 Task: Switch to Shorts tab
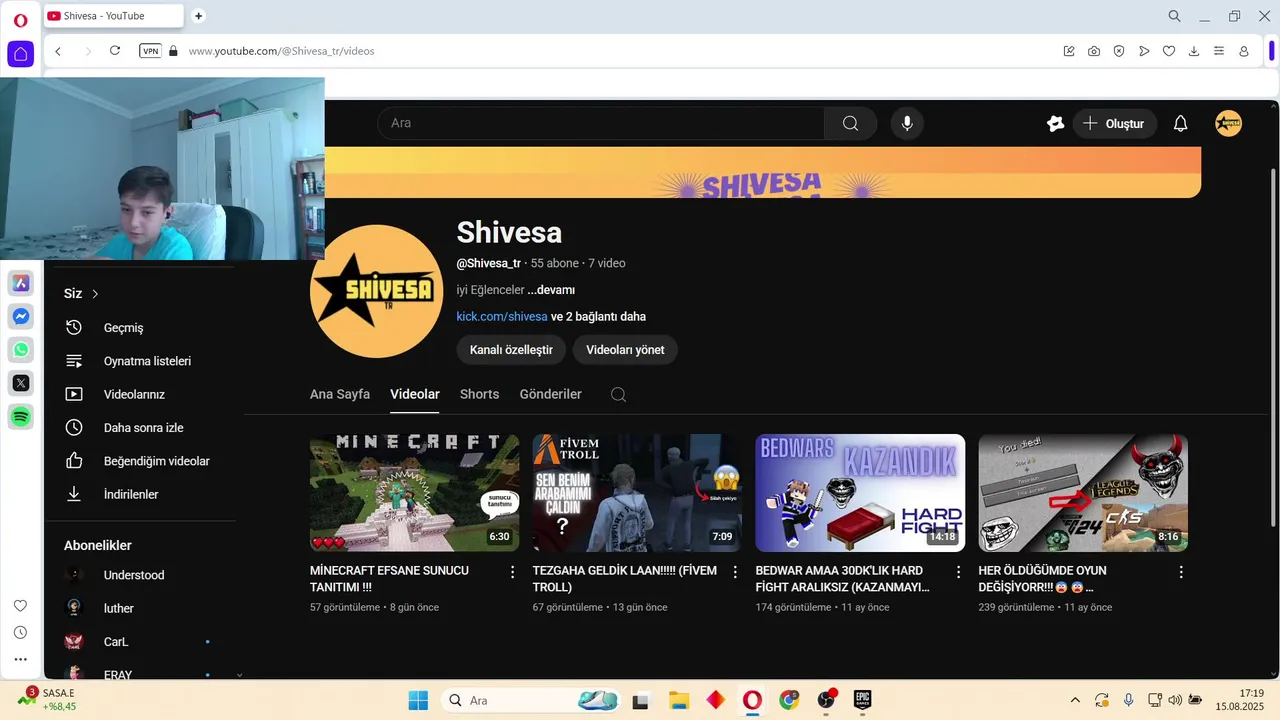tap(479, 394)
